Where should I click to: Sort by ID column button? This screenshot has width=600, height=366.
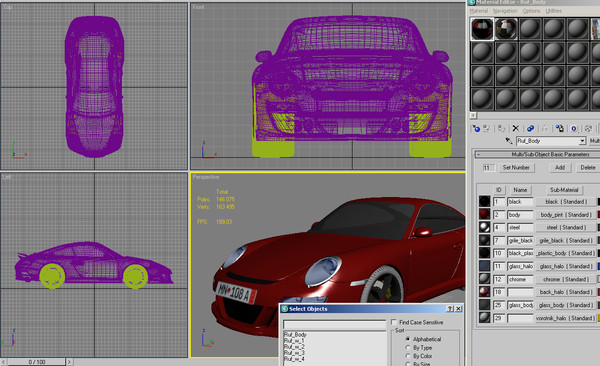[x=499, y=190]
